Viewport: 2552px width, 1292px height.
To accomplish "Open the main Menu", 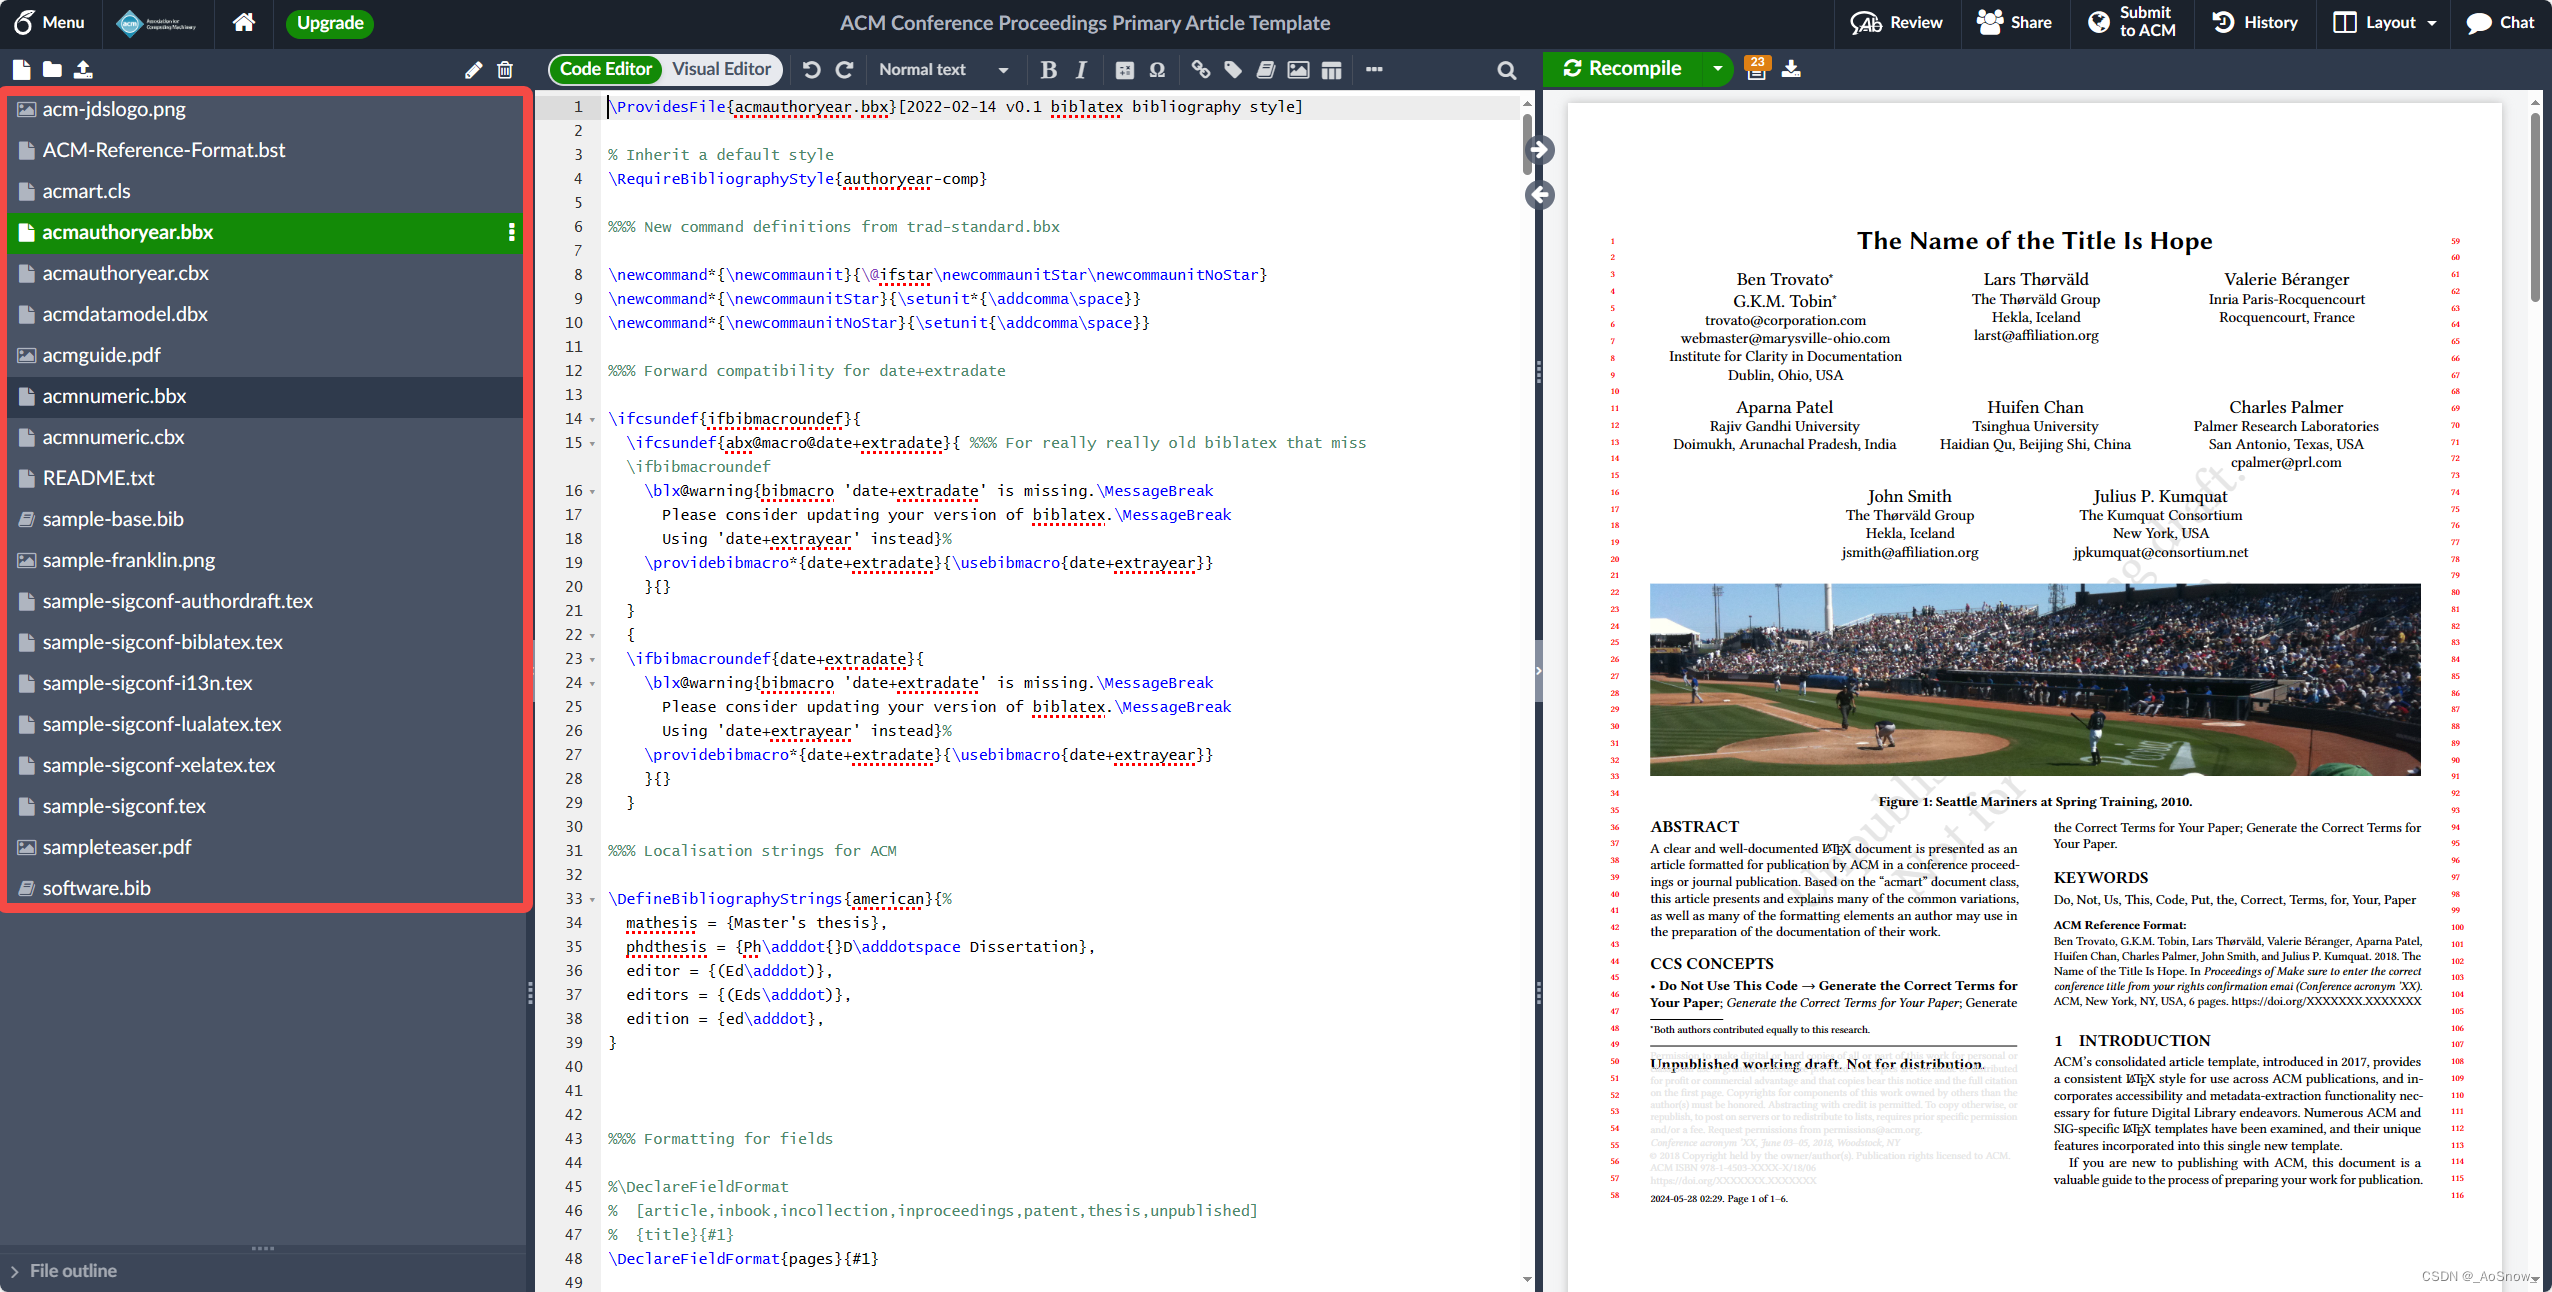I will [x=49, y=22].
